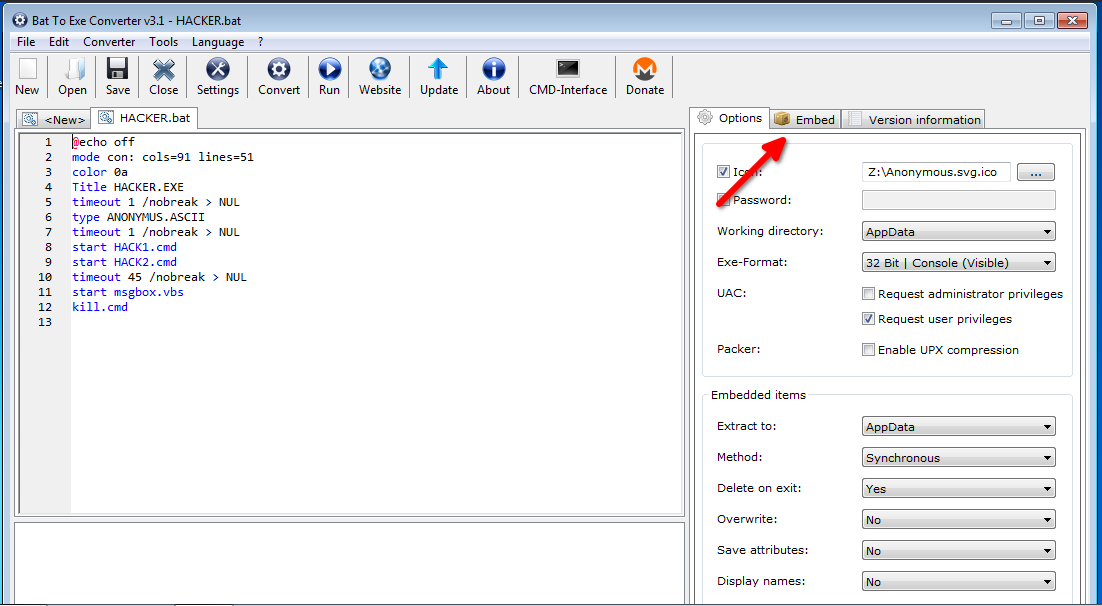This screenshot has width=1102, height=606.
Task: Click the New file toolbar icon
Action: point(27,77)
